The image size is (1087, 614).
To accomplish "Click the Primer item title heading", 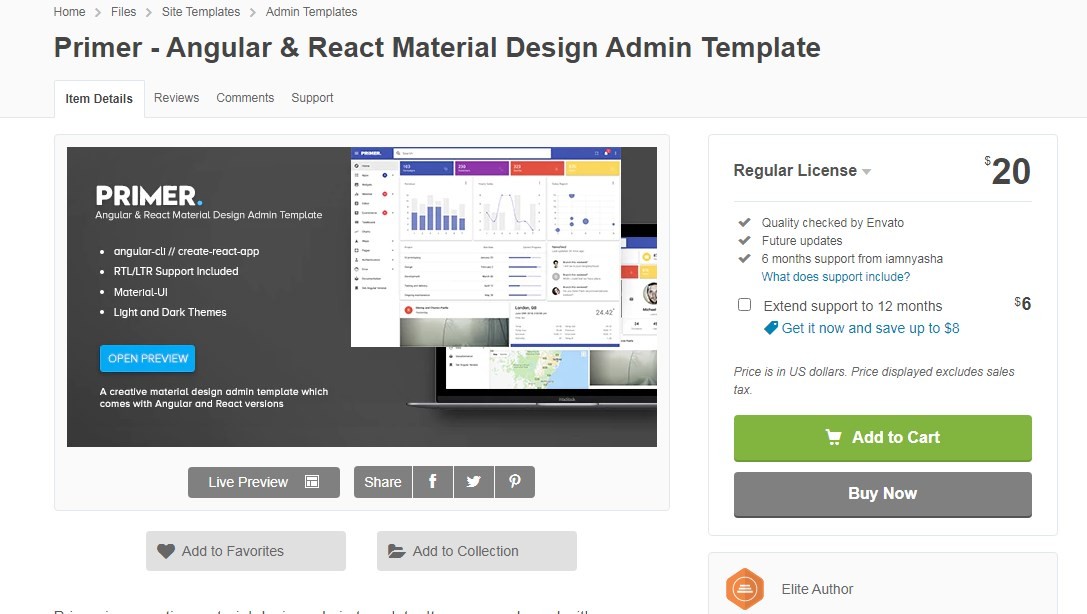I will 437,48.
